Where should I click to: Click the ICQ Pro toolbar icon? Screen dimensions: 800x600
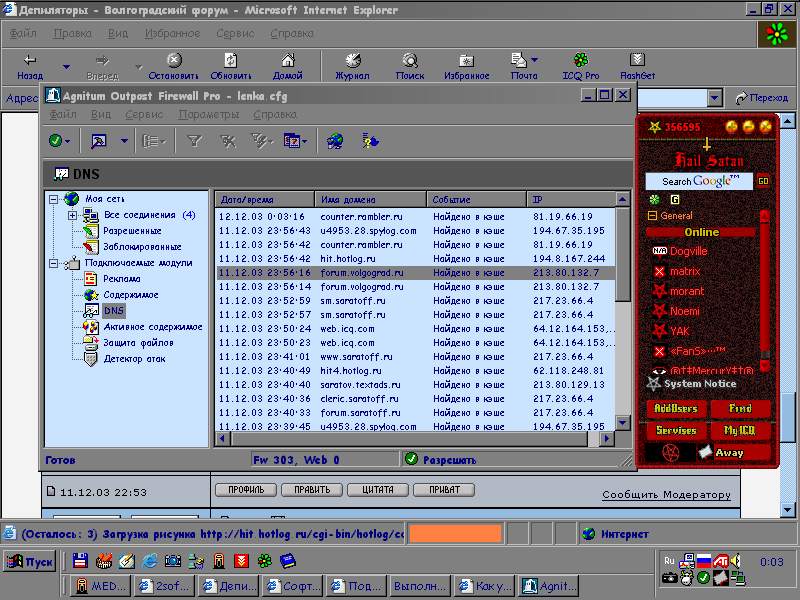pos(580,61)
